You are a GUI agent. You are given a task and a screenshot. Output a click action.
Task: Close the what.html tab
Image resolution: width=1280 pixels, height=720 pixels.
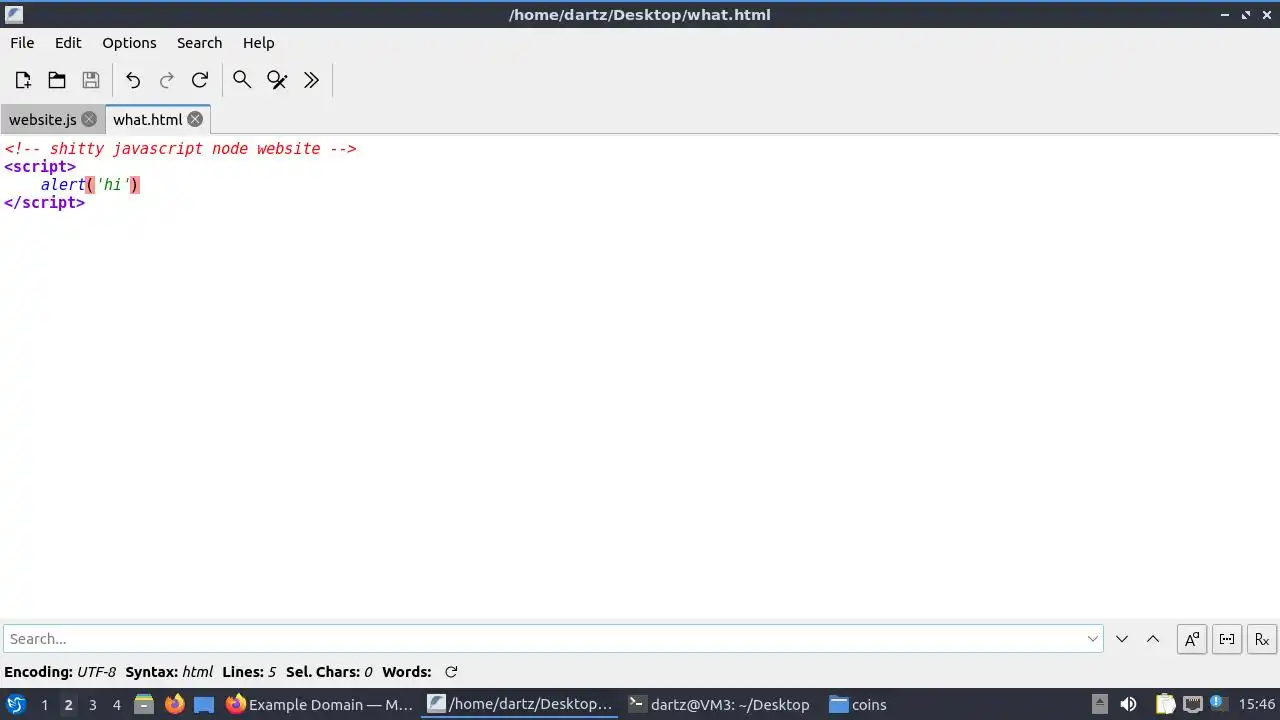click(x=195, y=119)
